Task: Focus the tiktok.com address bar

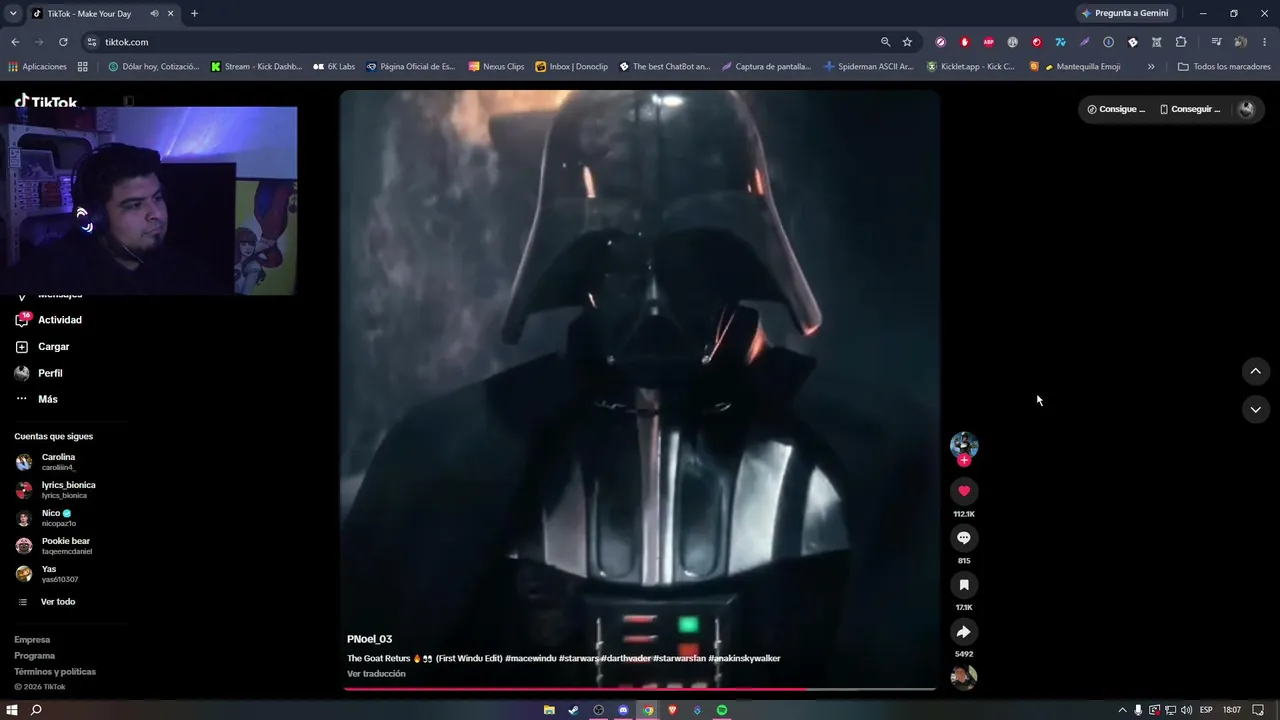Action: click(480, 42)
